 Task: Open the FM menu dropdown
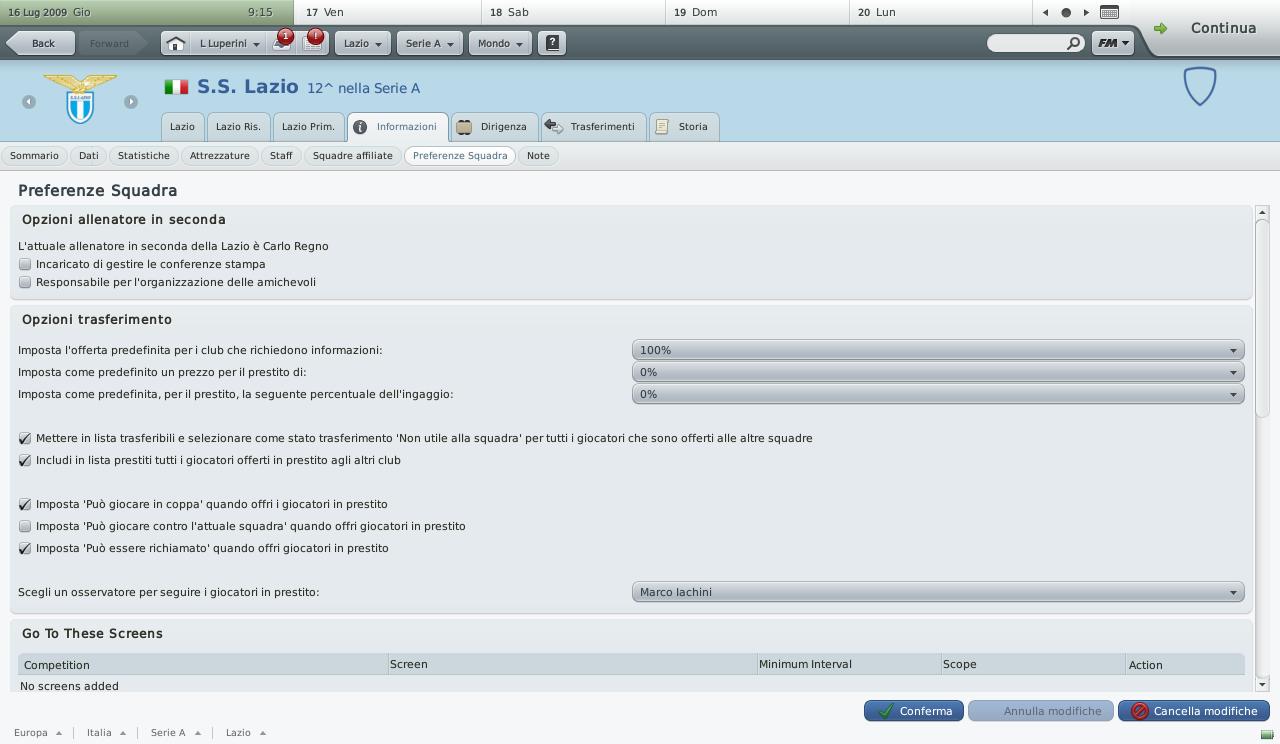1112,43
